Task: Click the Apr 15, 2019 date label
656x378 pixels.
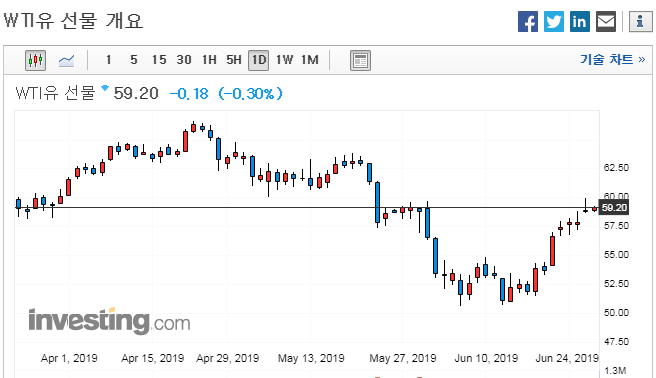Action: (153, 358)
